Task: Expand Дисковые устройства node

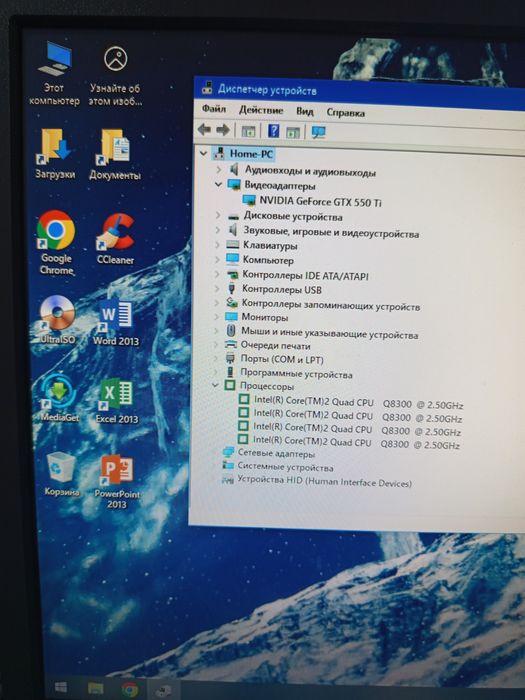Action: [x=218, y=216]
